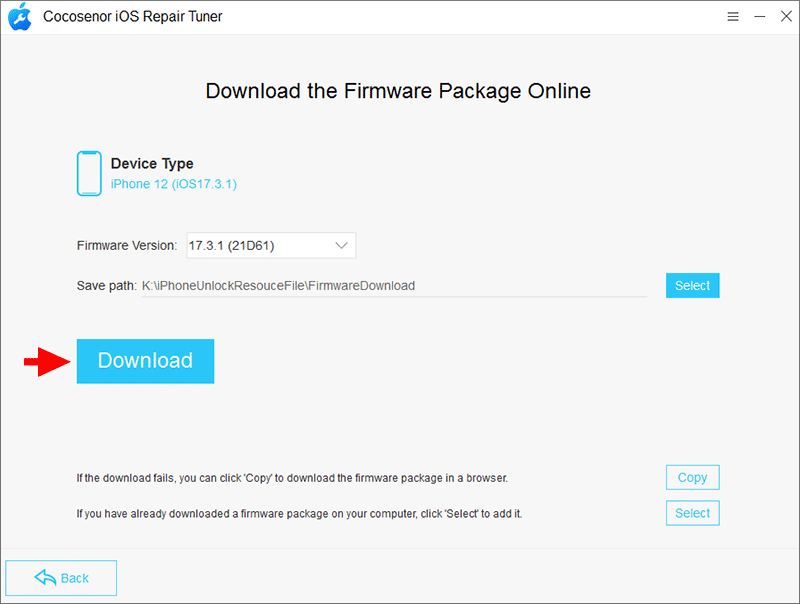Click the Cocosenor iOS Repair Tuner title
Viewport: 800px width, 604px height.
[133, 16]
